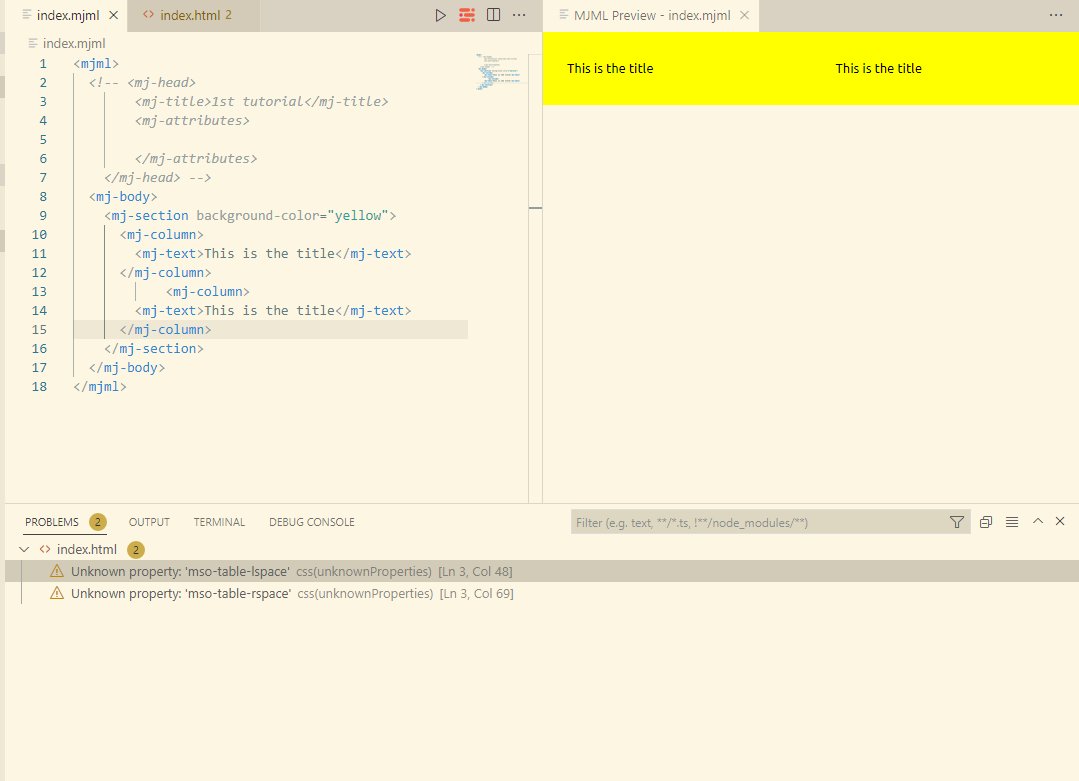The height and width of the screenshot is (781, 1079).
Task: Open the PROBLEMS panel tab
Action: [52, 522]
